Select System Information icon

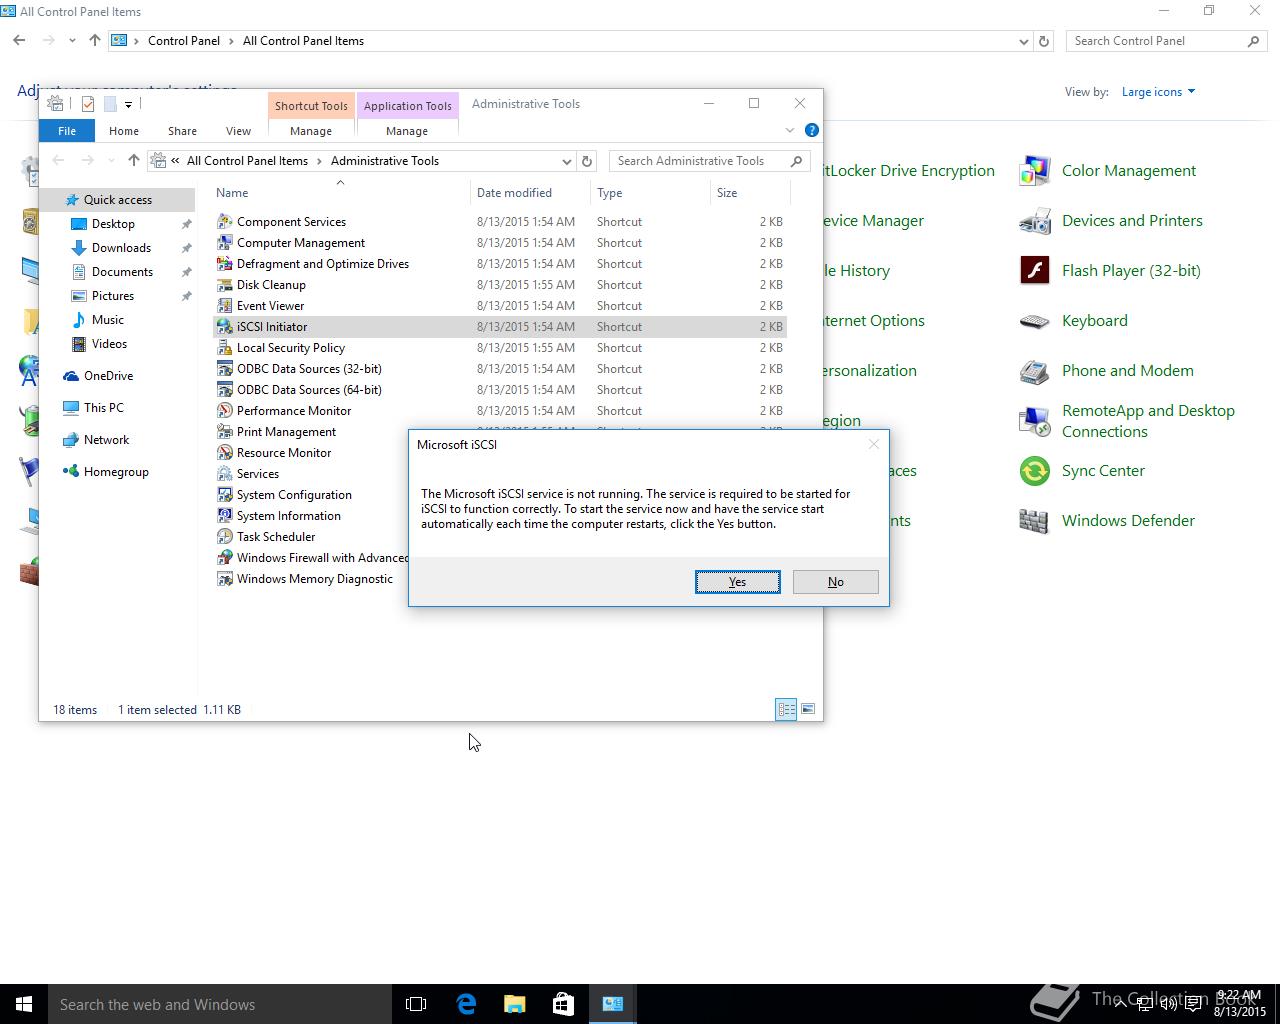[225, 516]
